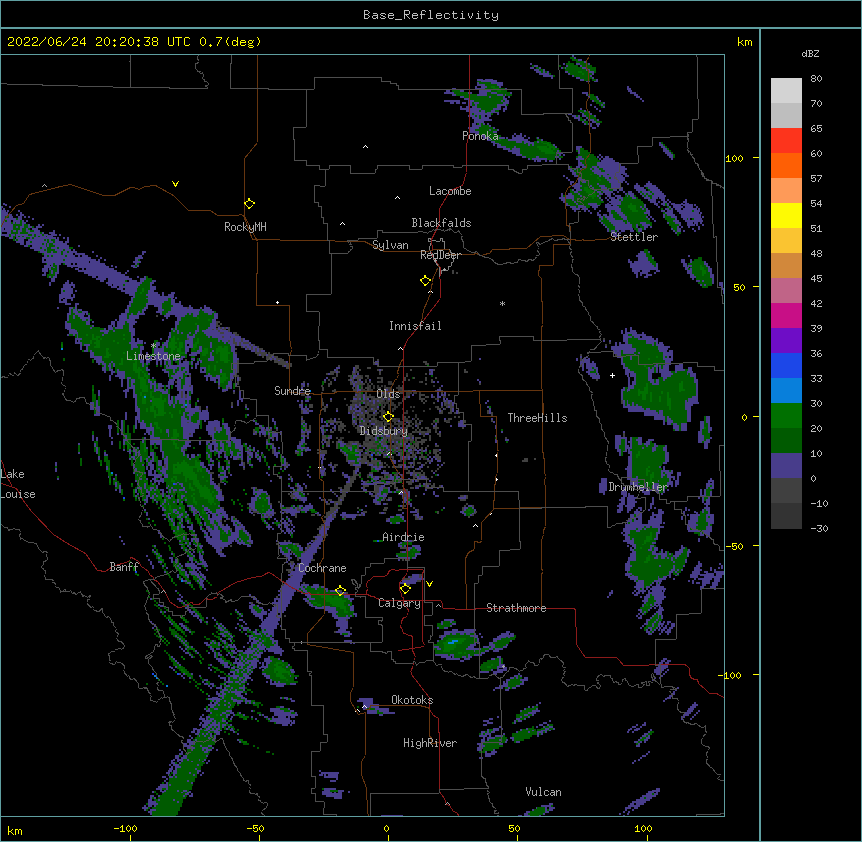Click the Drumheller label
This screenshot has height=842, width=862.
coord(638,487)
